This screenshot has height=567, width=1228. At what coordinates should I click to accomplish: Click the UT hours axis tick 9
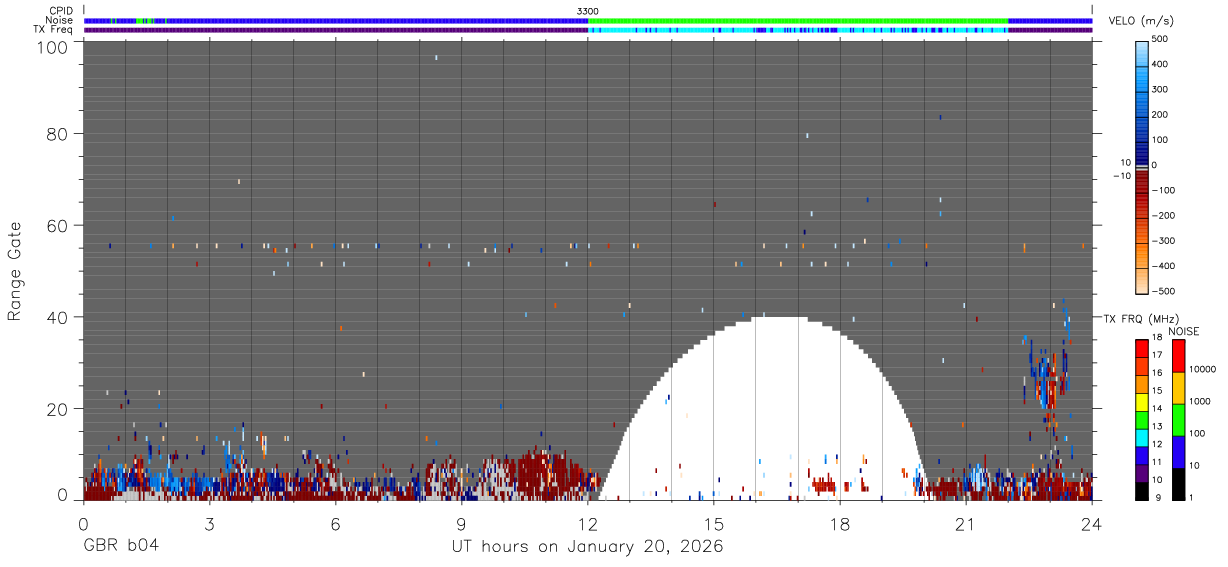(x=462, y=522)
